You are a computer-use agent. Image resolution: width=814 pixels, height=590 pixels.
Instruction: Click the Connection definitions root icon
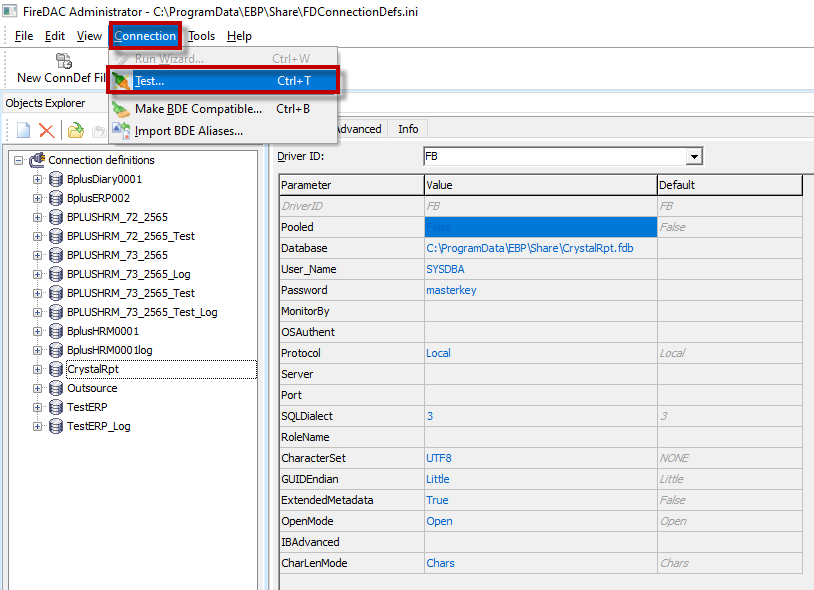37,160
